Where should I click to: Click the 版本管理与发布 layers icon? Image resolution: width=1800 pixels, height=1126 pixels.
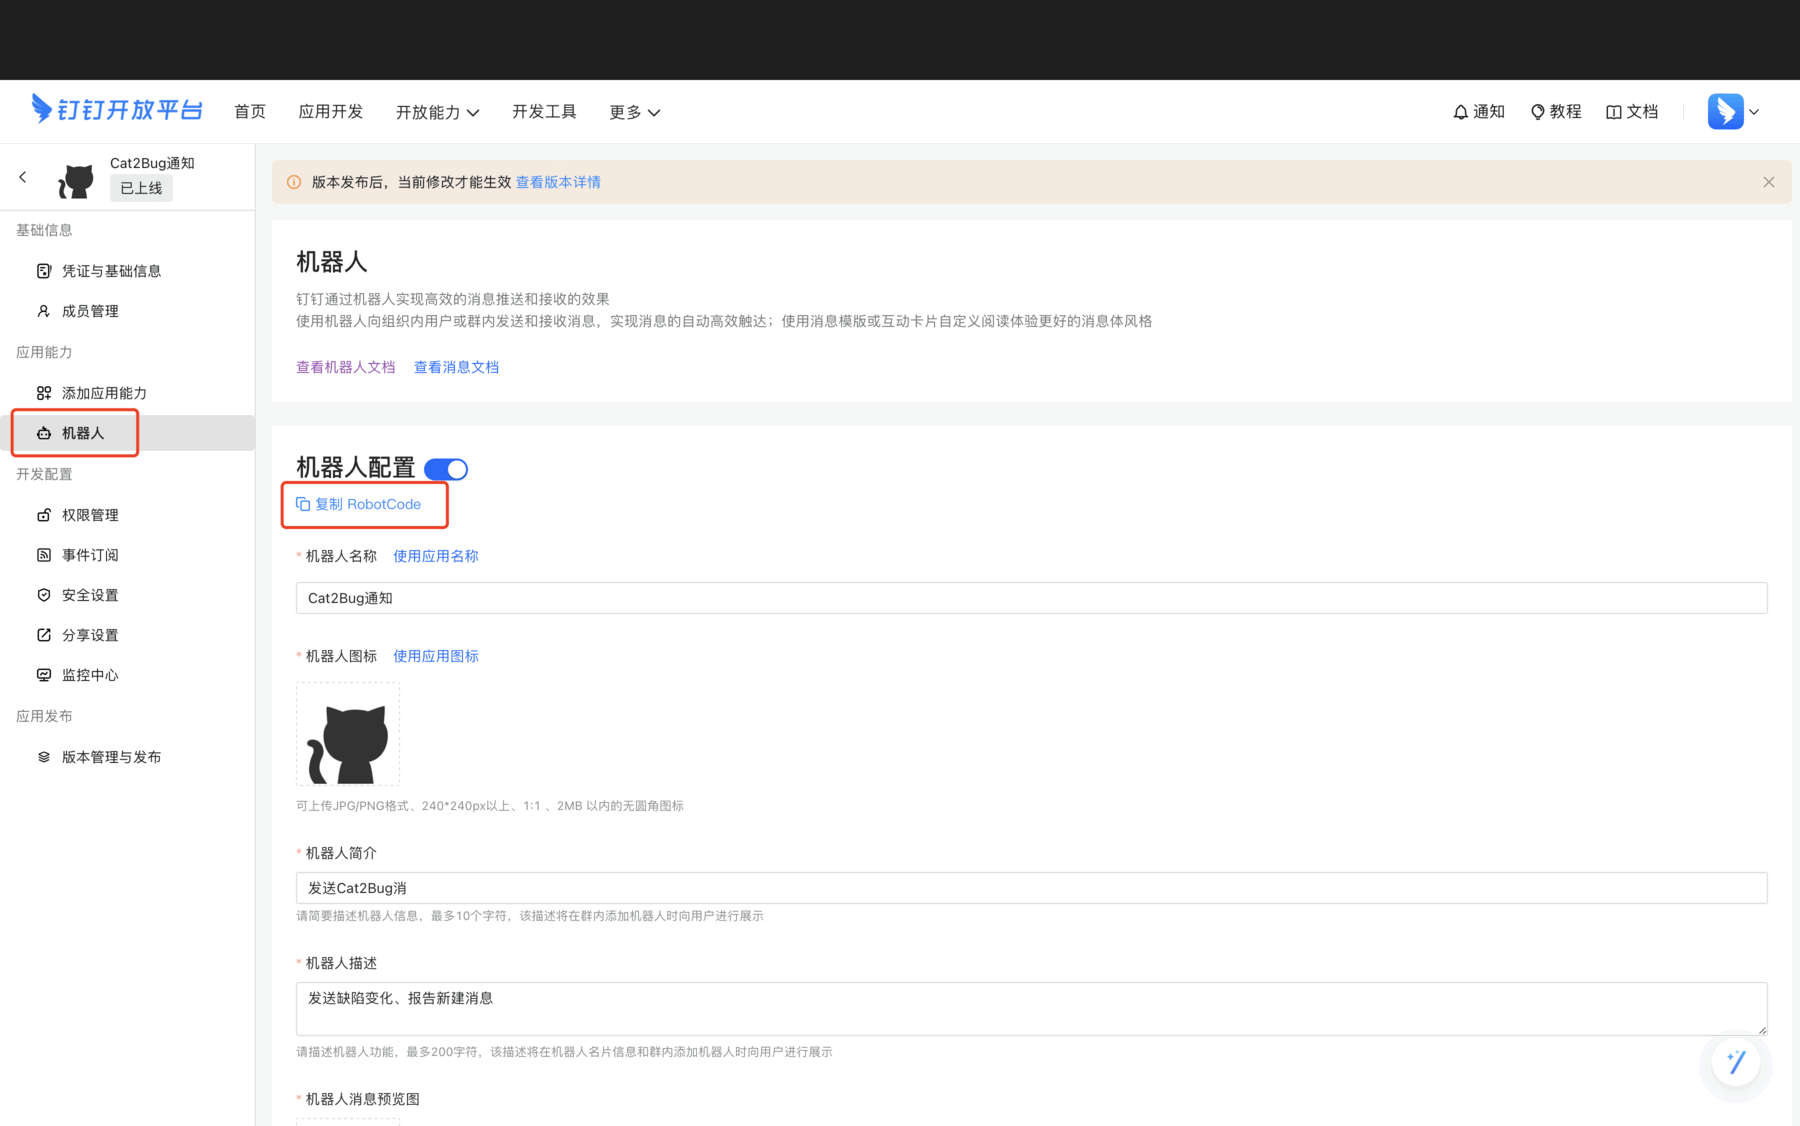coord(44,757)
